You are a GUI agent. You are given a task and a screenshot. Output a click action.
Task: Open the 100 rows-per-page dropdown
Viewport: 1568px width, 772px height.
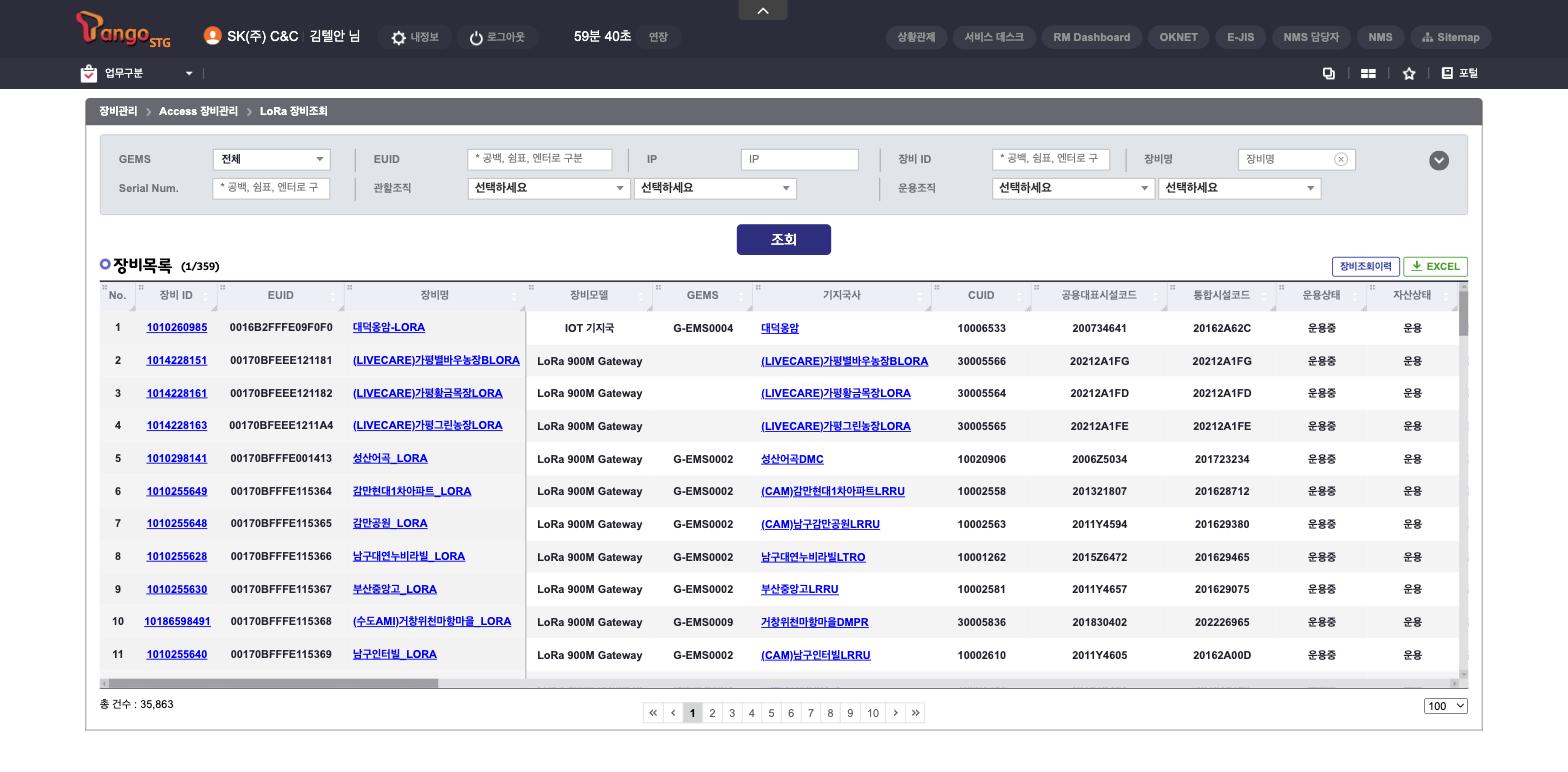click(1446, 706)
